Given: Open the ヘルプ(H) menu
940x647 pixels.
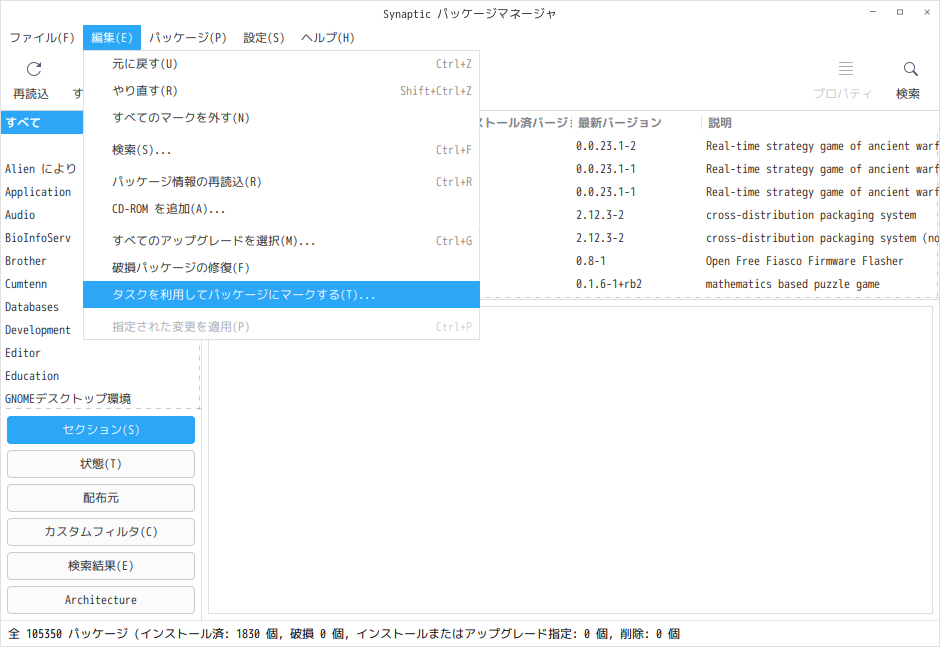Looking at the screenshot, I should [x=328, y=38].
